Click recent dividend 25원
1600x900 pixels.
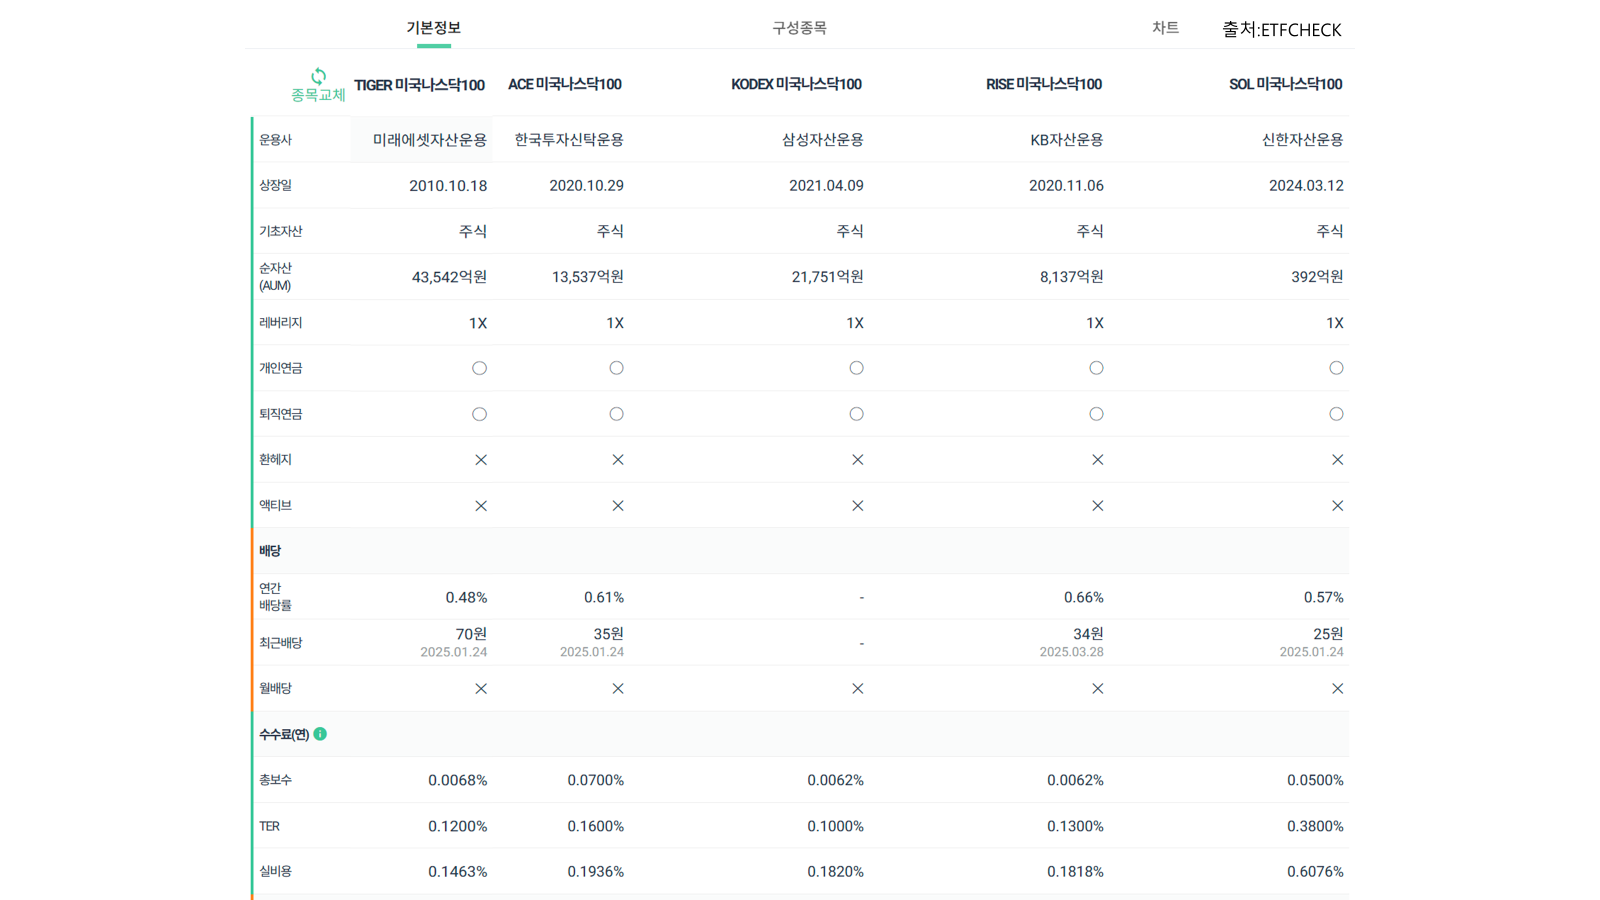(x=1328, y=634)
